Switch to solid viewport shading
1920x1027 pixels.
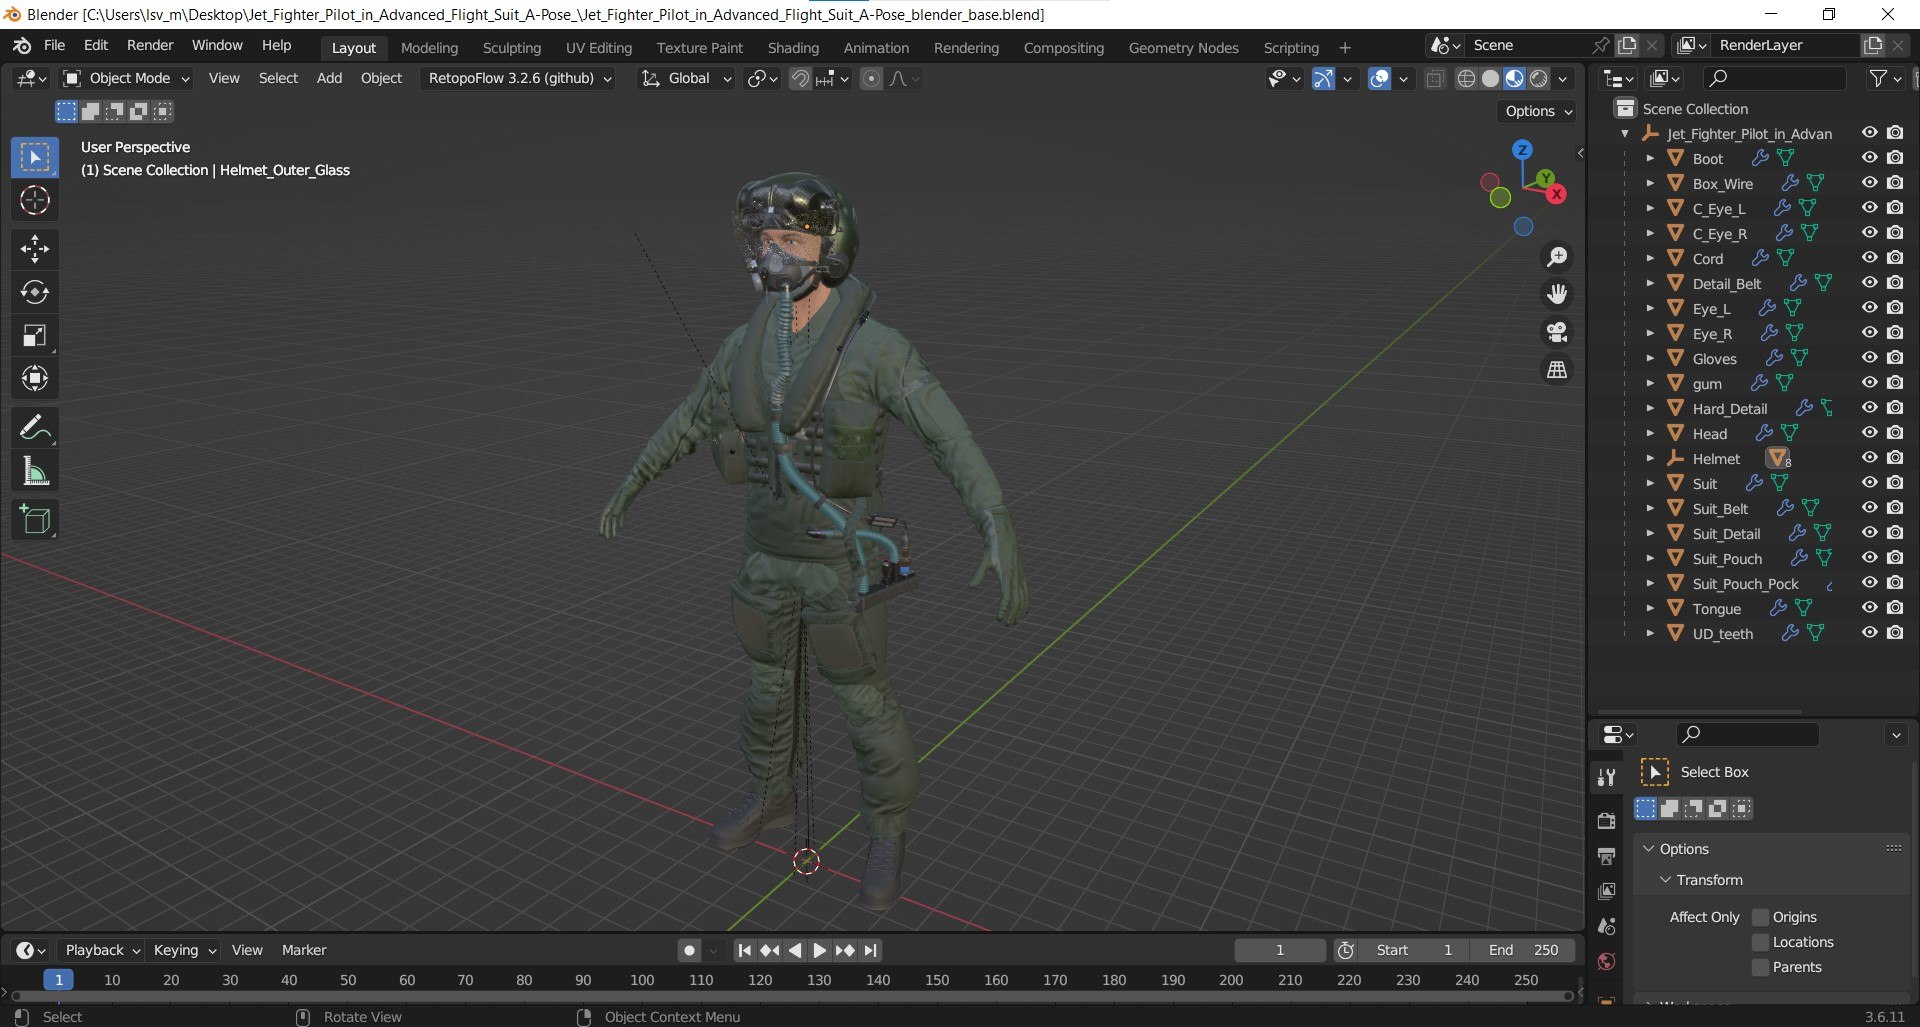(1490, 78)
